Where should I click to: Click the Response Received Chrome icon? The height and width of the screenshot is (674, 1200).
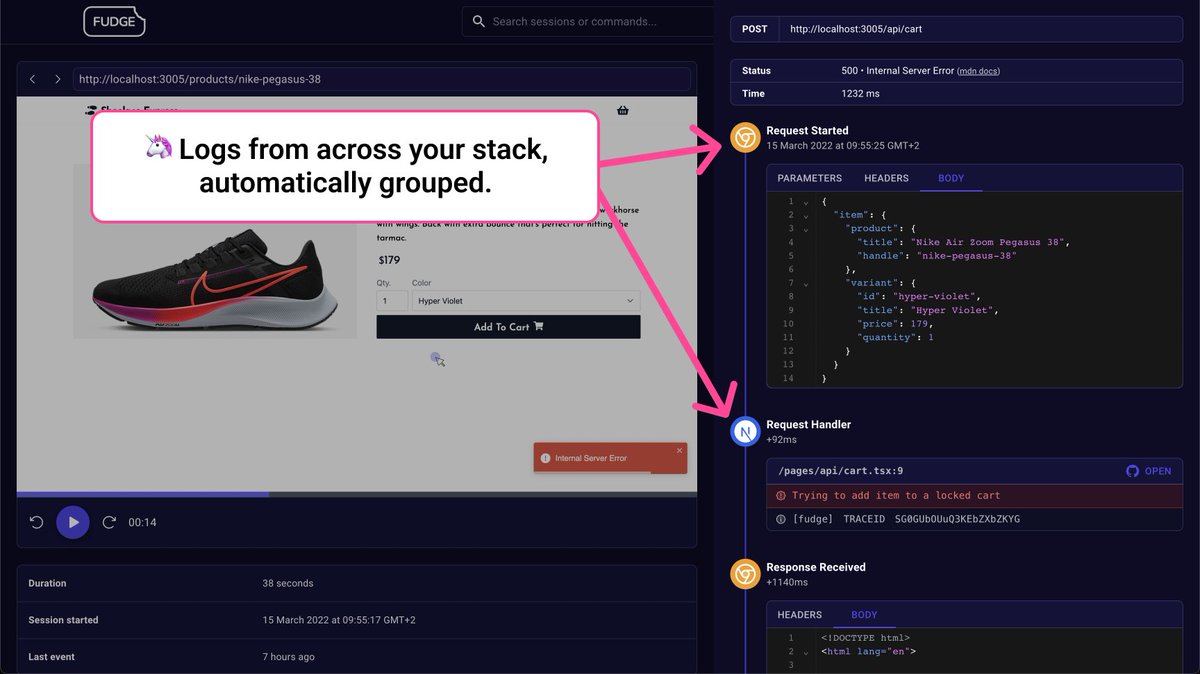(x=745, y=574)
